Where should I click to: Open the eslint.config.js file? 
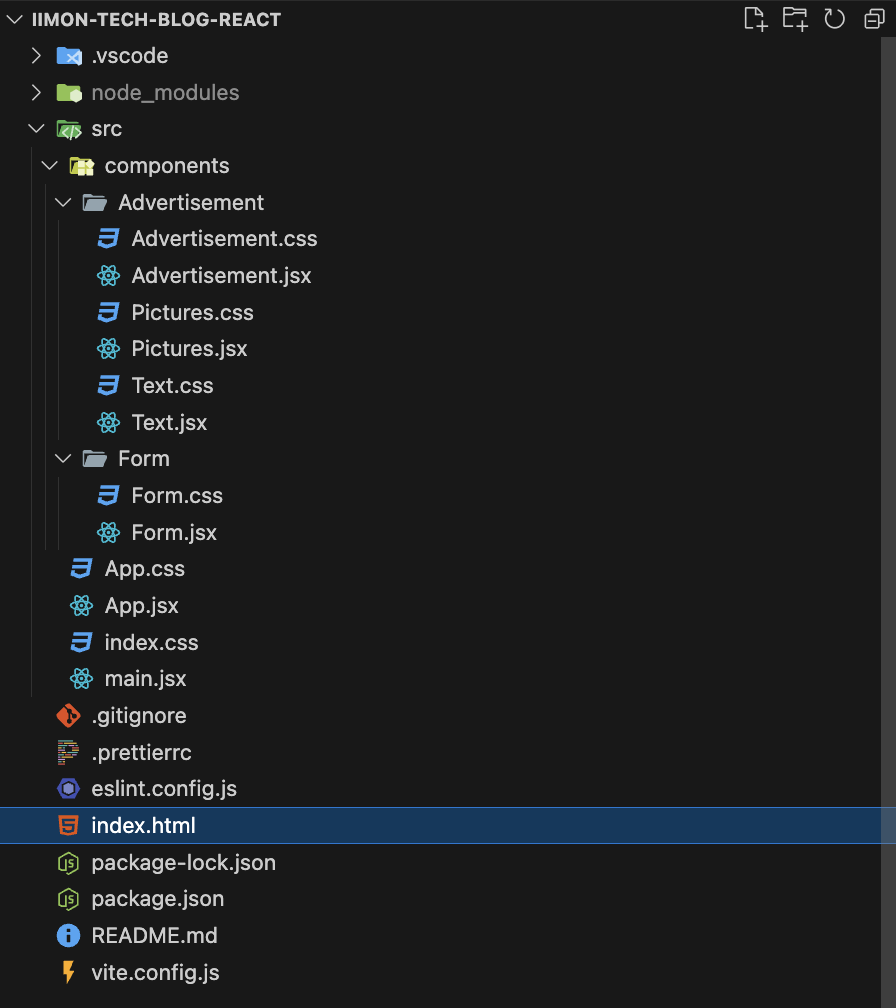[x=164, y=789]
